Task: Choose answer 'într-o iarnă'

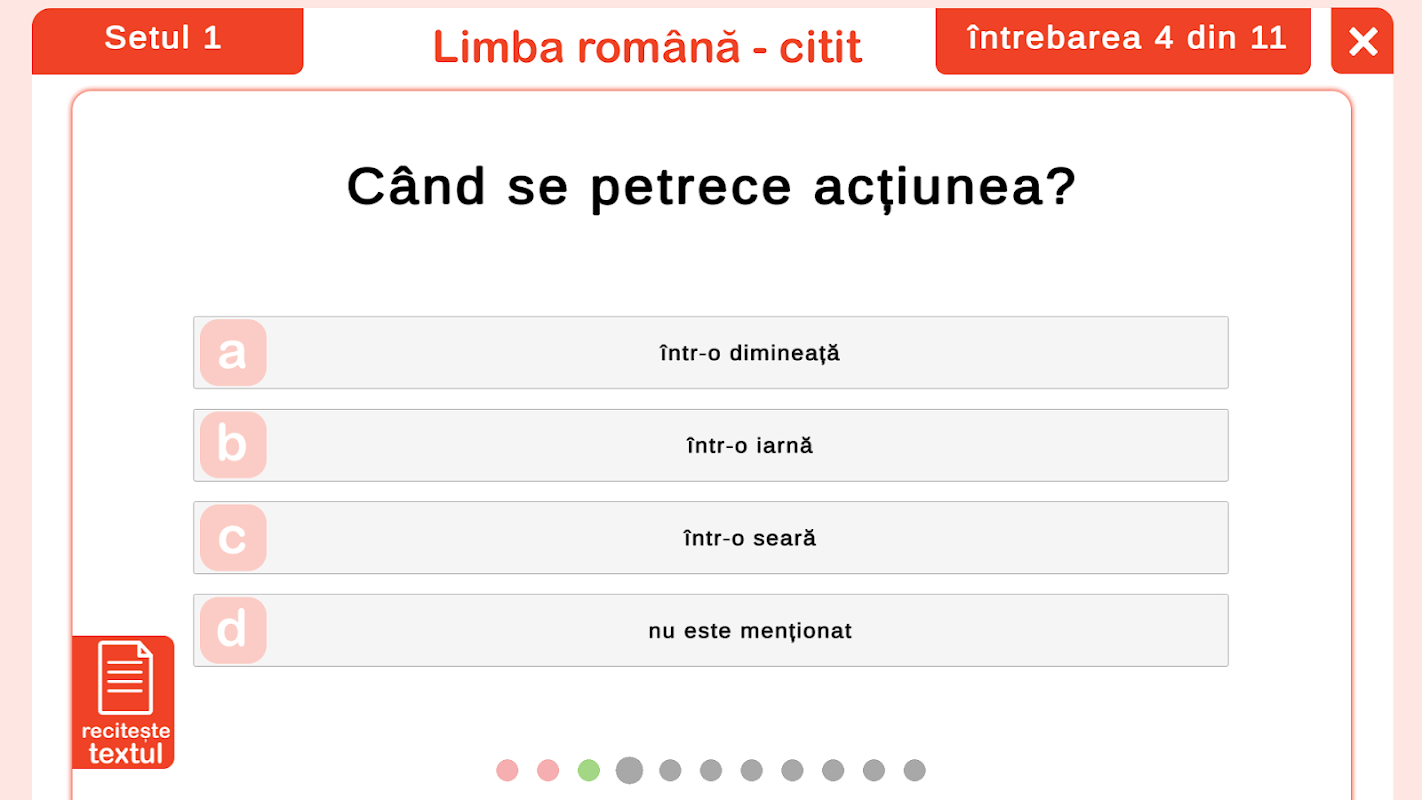Action: coord(749,445)
